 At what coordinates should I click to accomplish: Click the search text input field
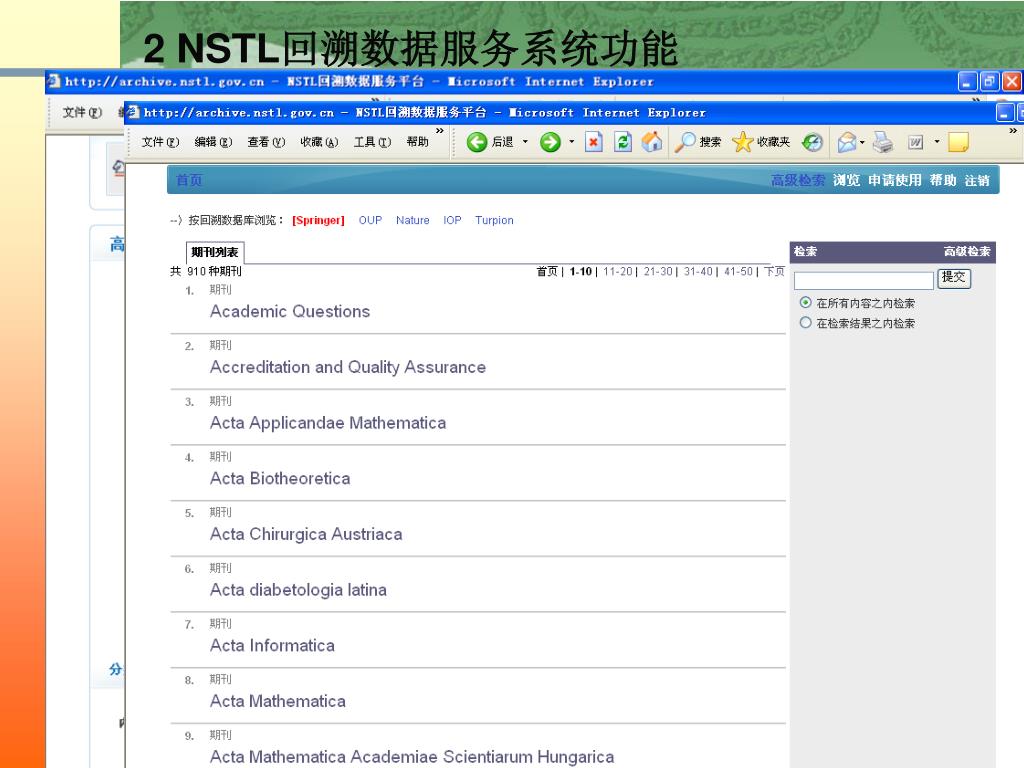point(864,280)
